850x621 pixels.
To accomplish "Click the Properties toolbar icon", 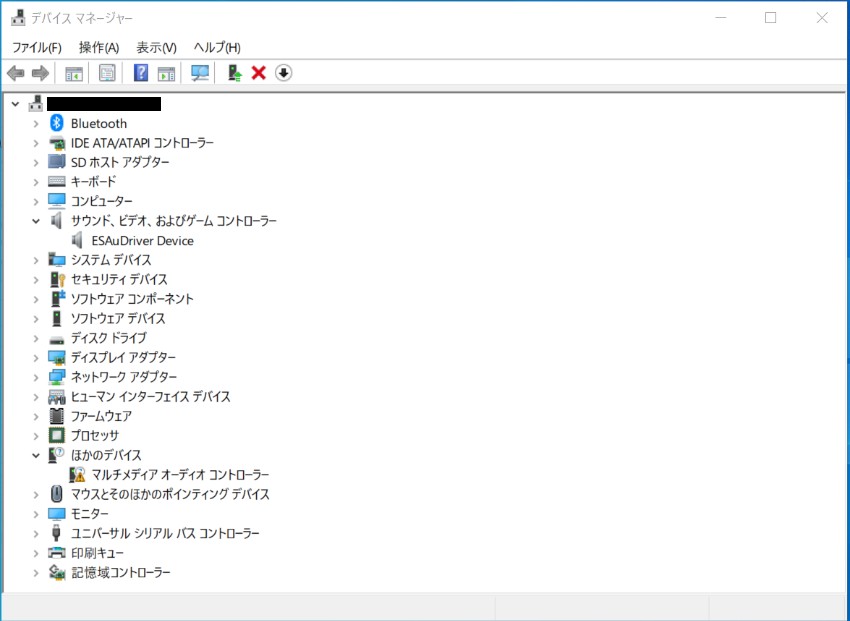I will coord(107,73).
